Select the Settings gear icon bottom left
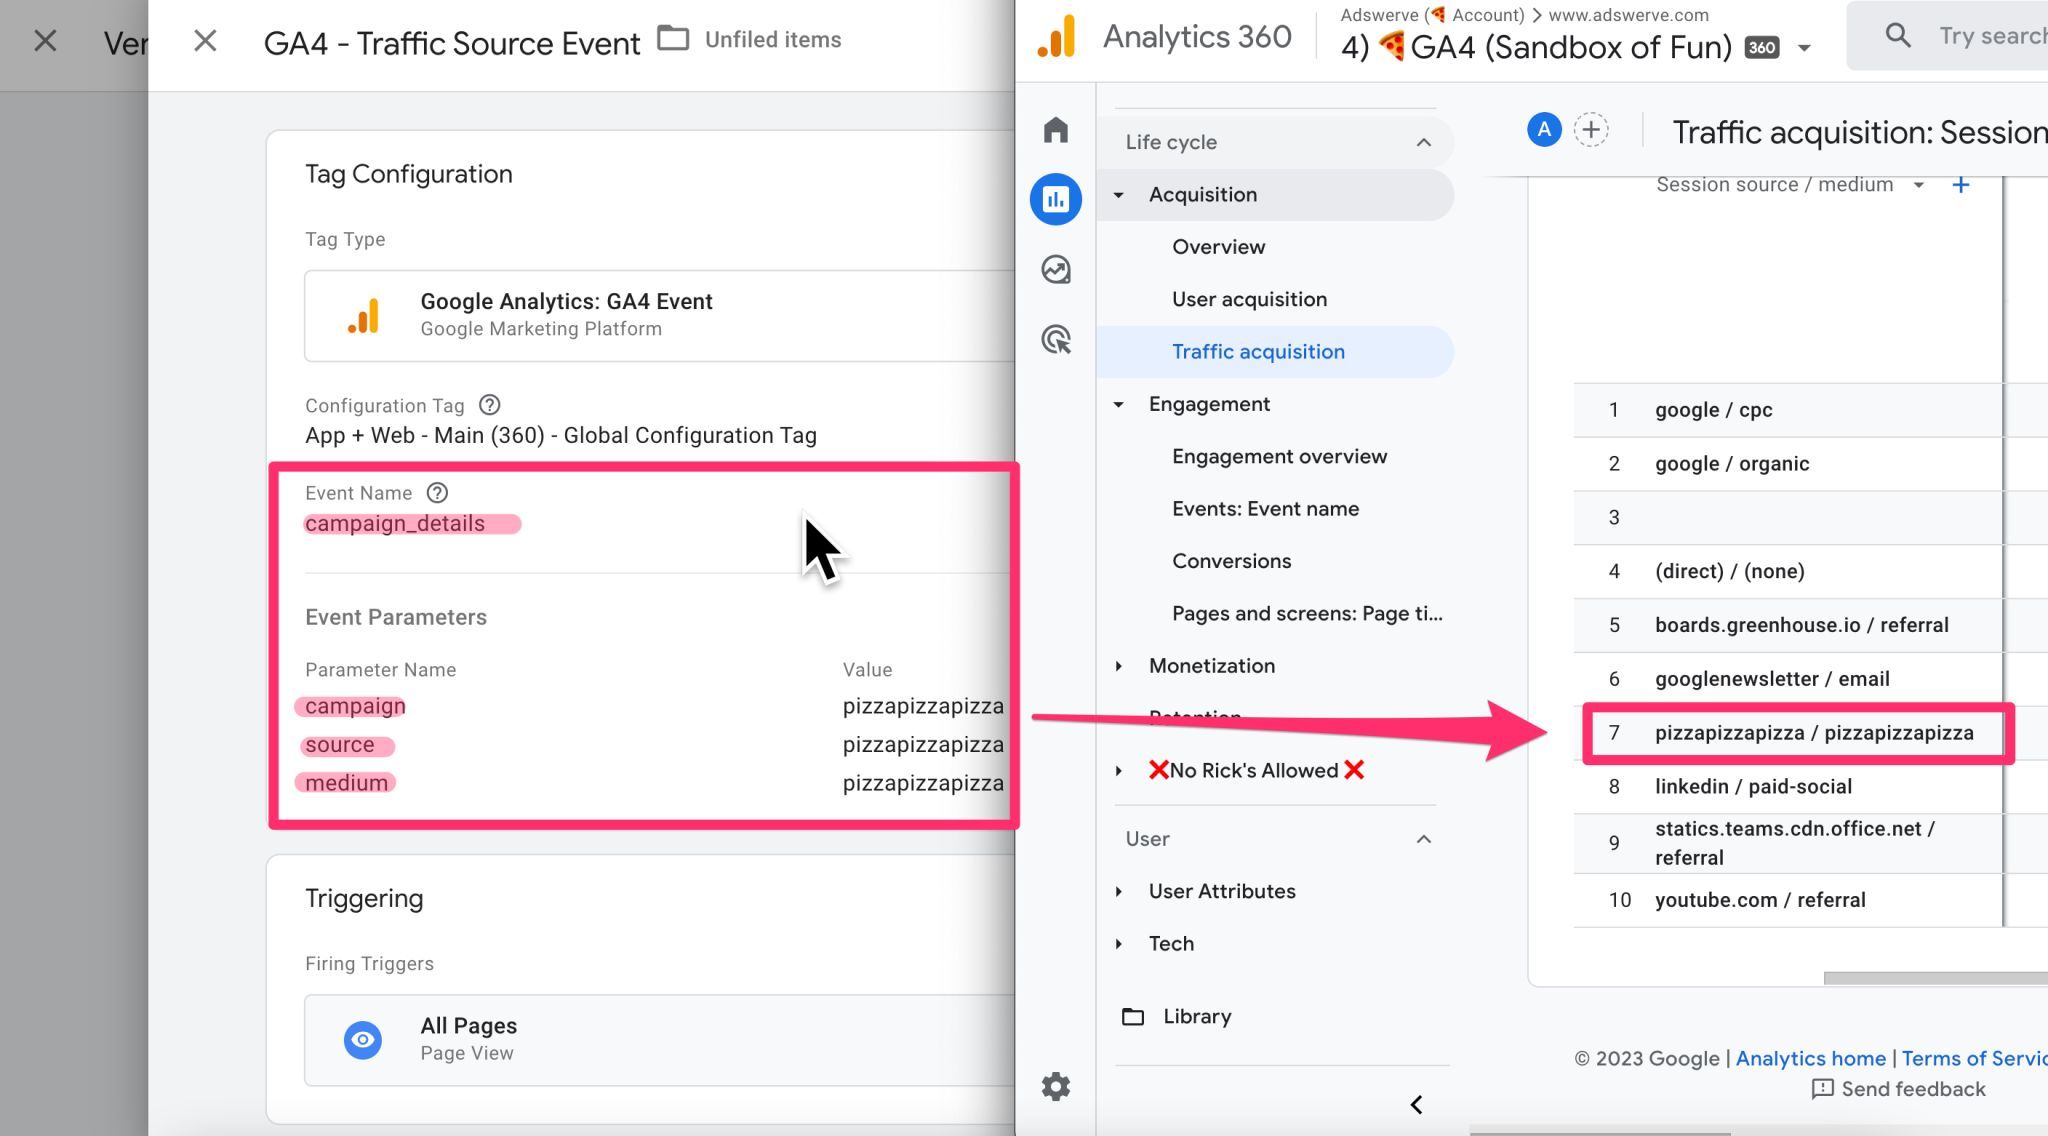This screenshot has width=2048, height=1136. coord(1056,1086)
